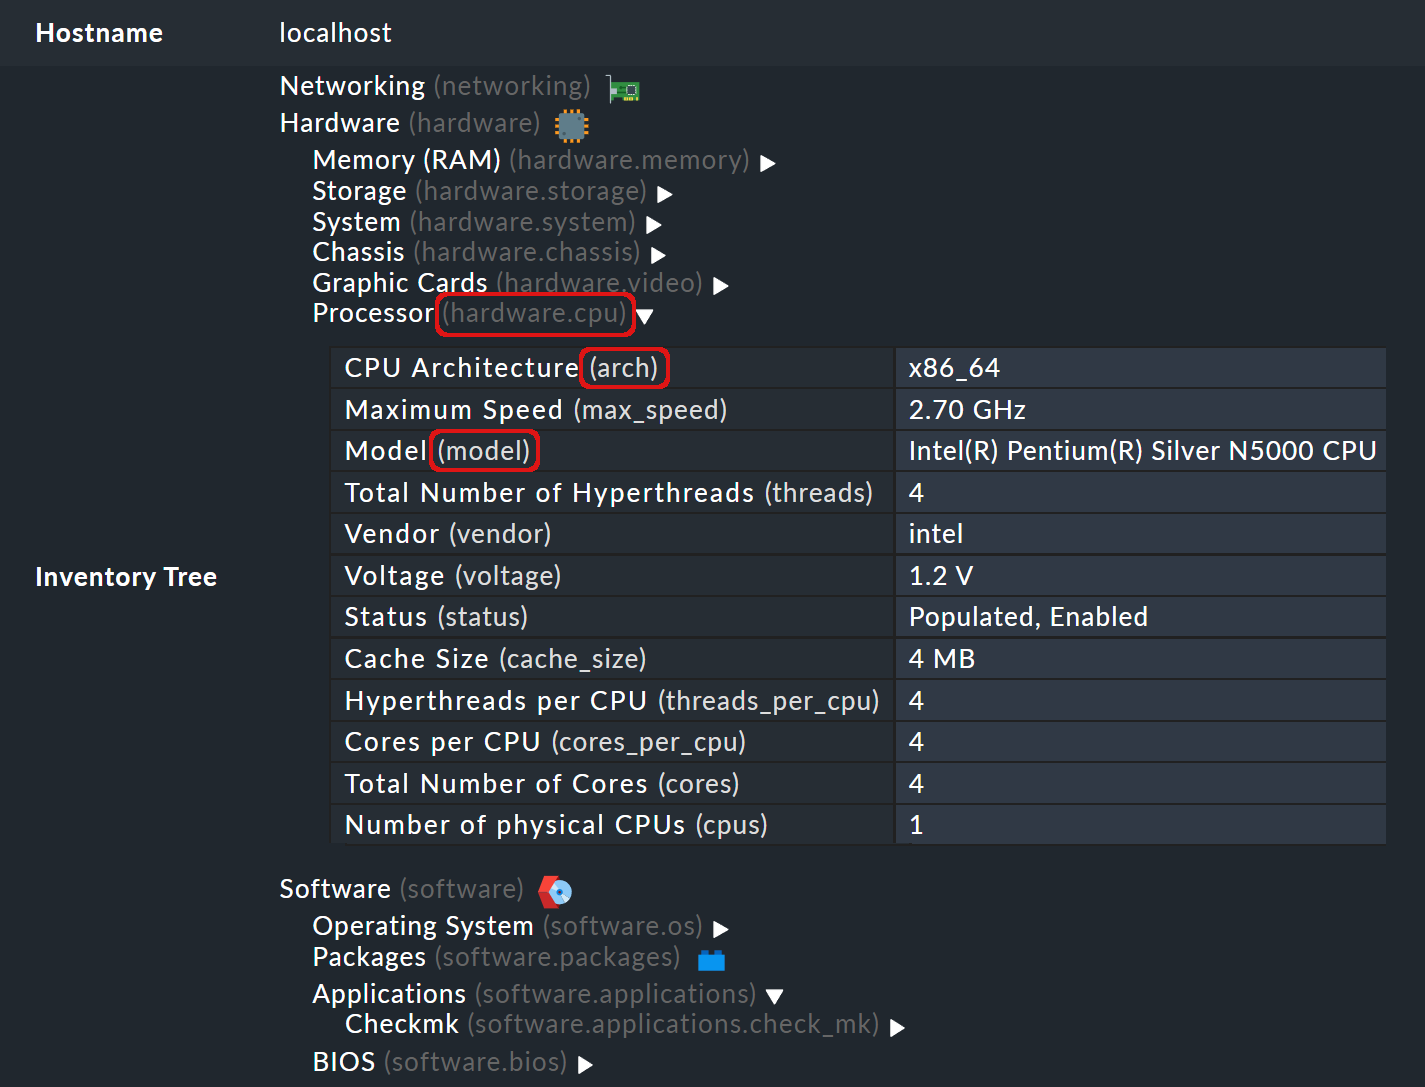The image size is (1425, 1087).
Task: Expand the System (hardware.system) node
Action: point(654,225)
